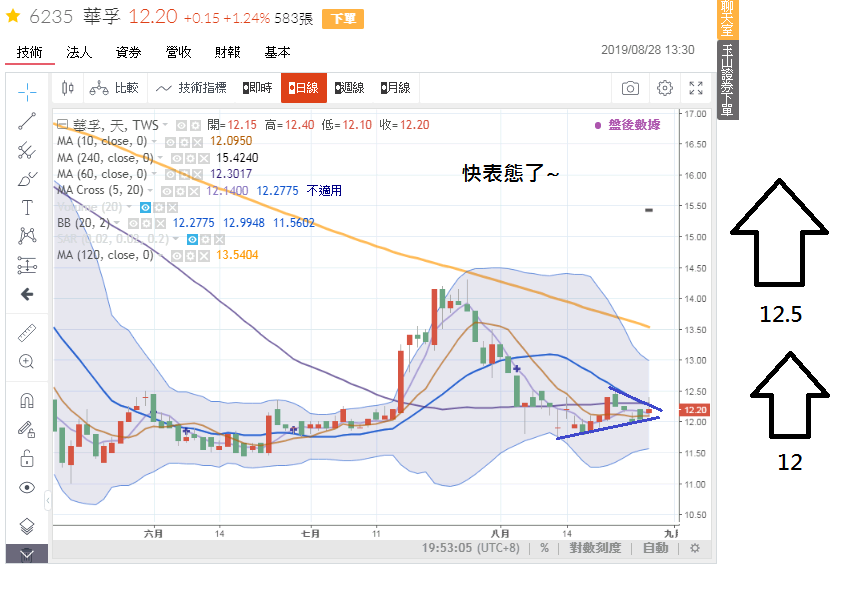
Task: Toggle magnet snap mode
Action: [27, 401]
